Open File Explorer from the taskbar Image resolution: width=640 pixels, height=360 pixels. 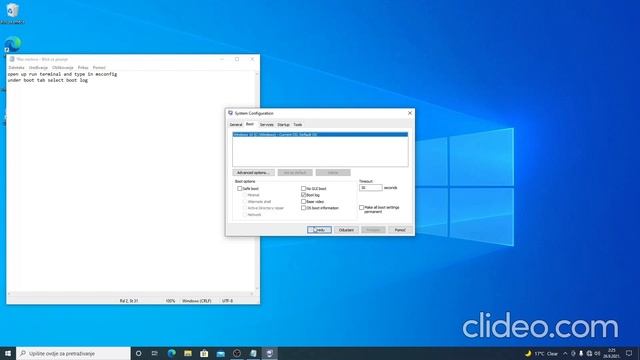click(188, 353)
